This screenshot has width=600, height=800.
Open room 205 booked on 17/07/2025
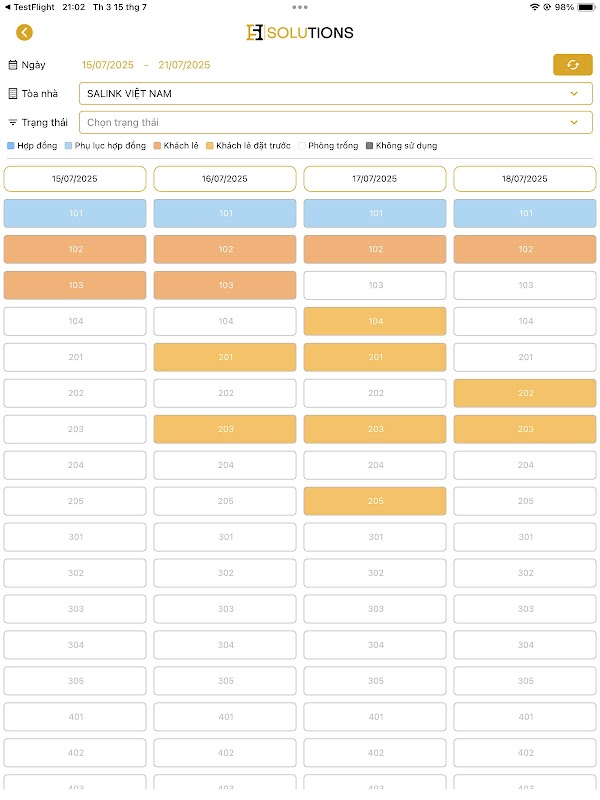tap(375, 501)
